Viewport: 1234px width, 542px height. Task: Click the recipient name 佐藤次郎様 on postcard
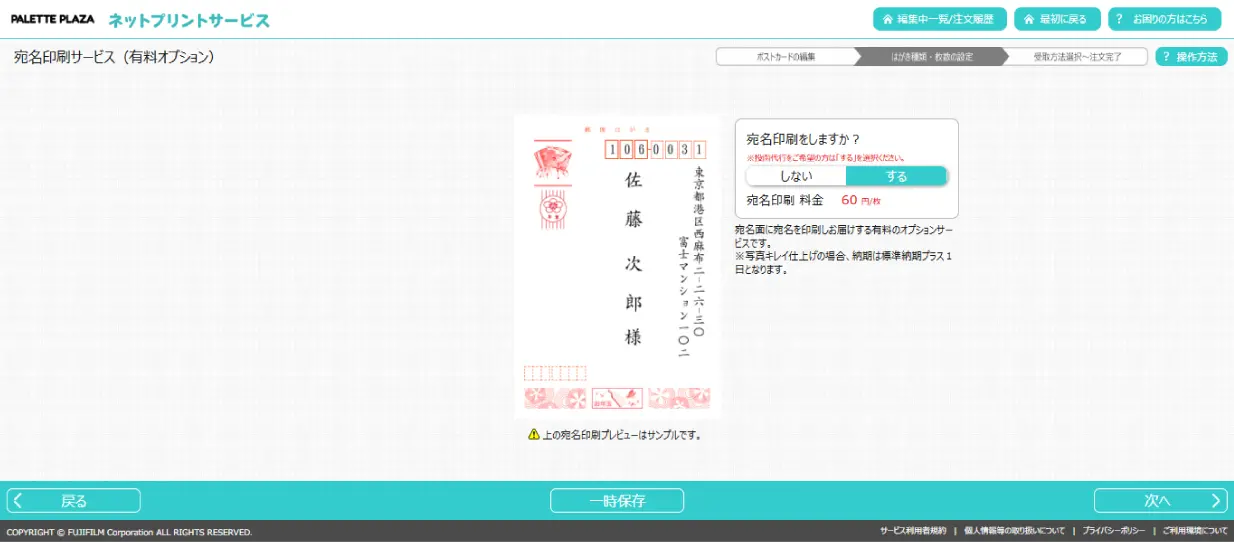[x=633, y=258]
